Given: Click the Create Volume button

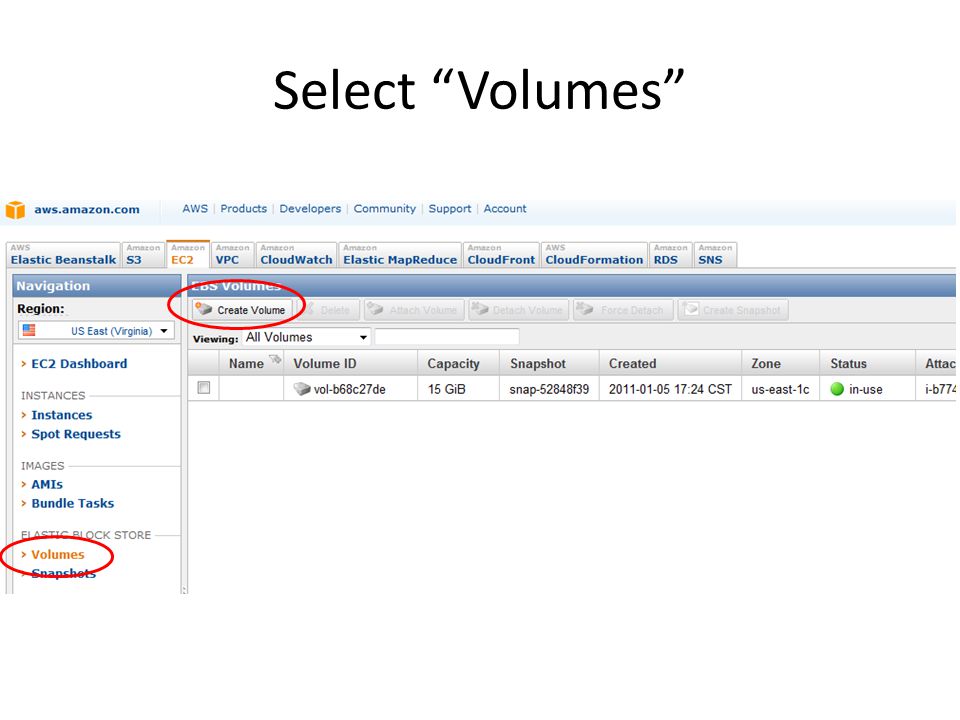Looking at the screenshot, I should click(242, 310).
